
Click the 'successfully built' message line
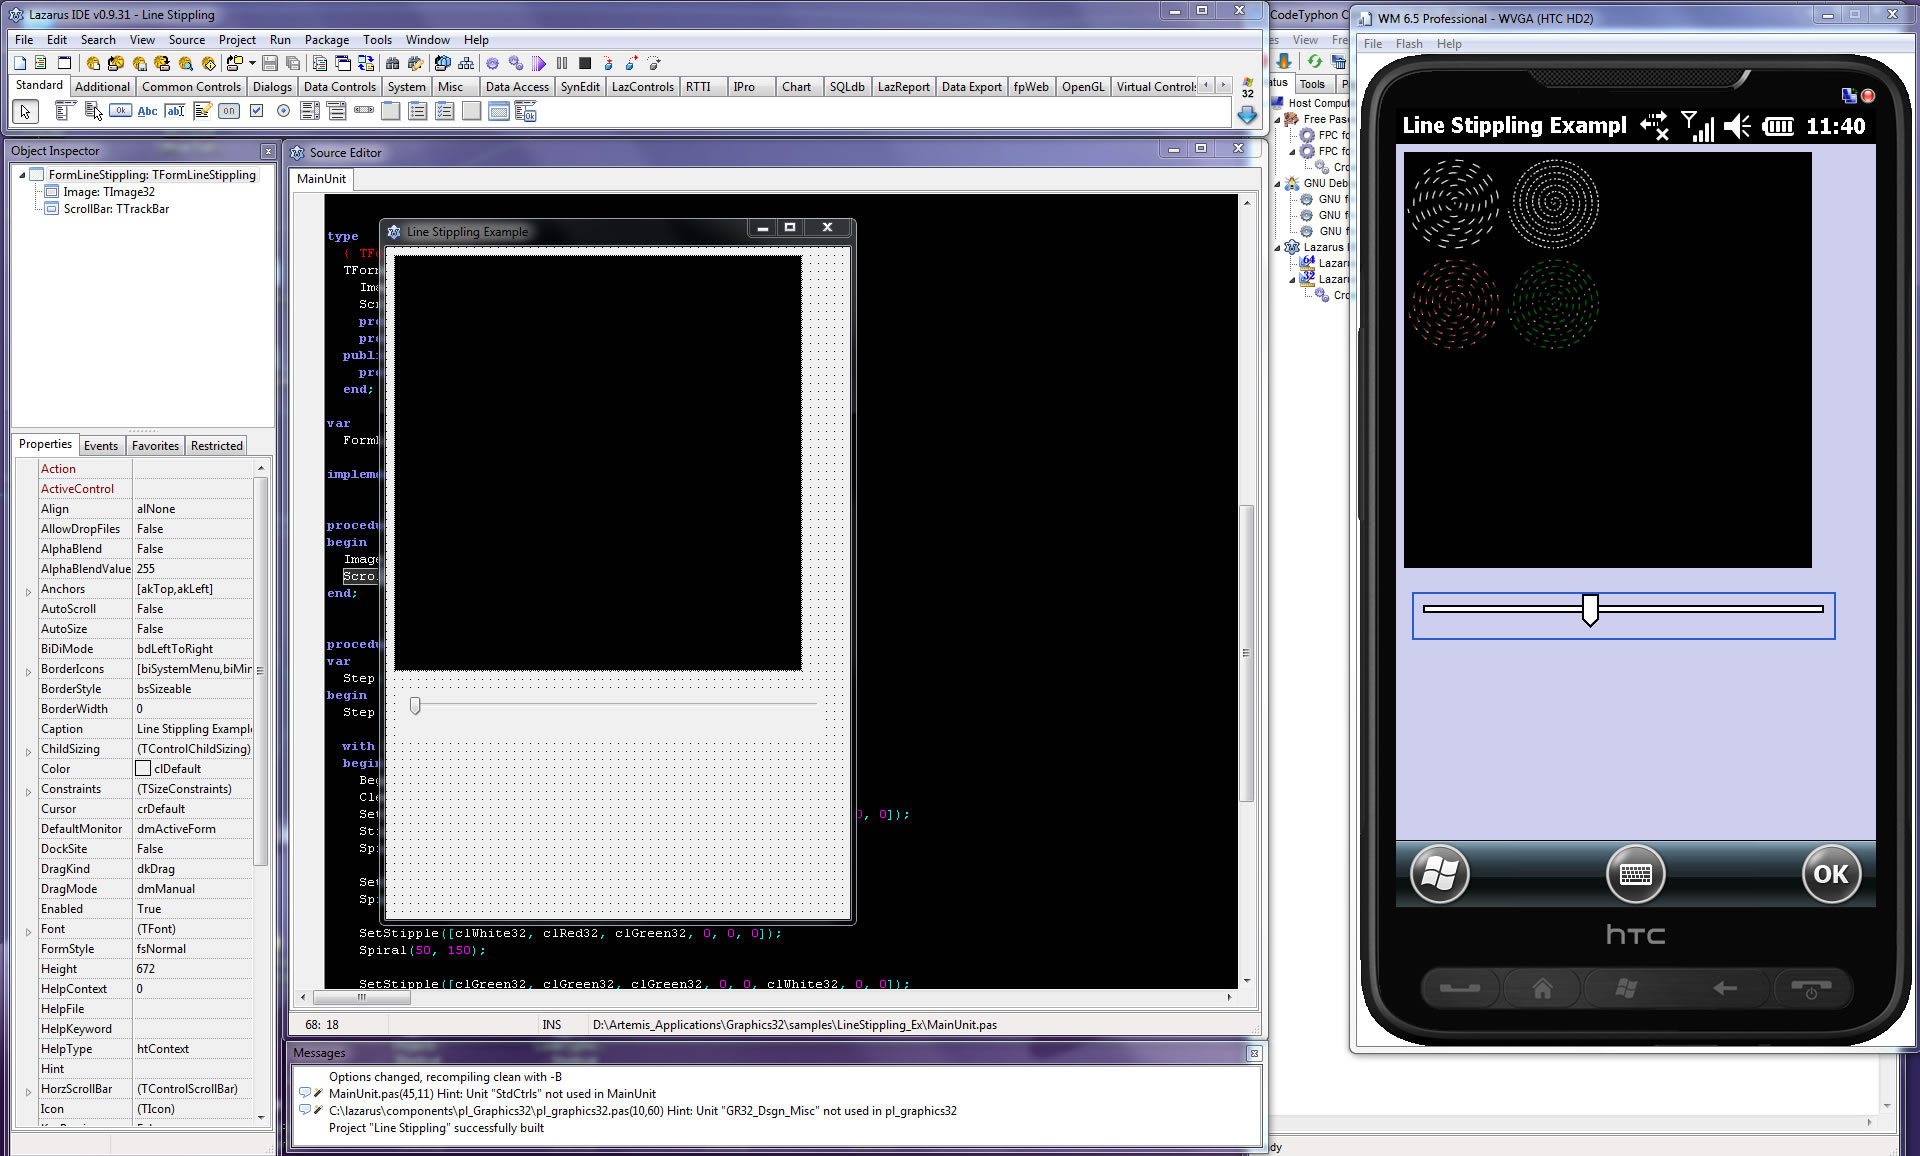tap(436, 1128)
